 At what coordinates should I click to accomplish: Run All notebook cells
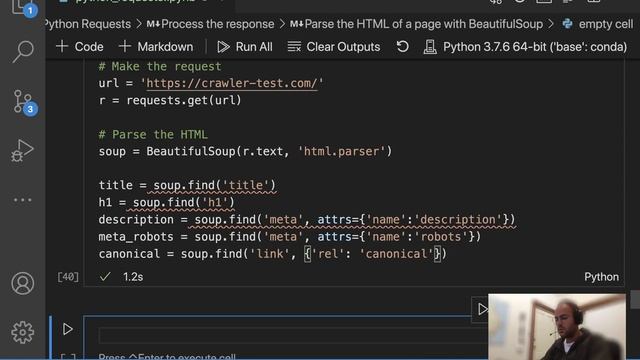(x=244, y=47)
